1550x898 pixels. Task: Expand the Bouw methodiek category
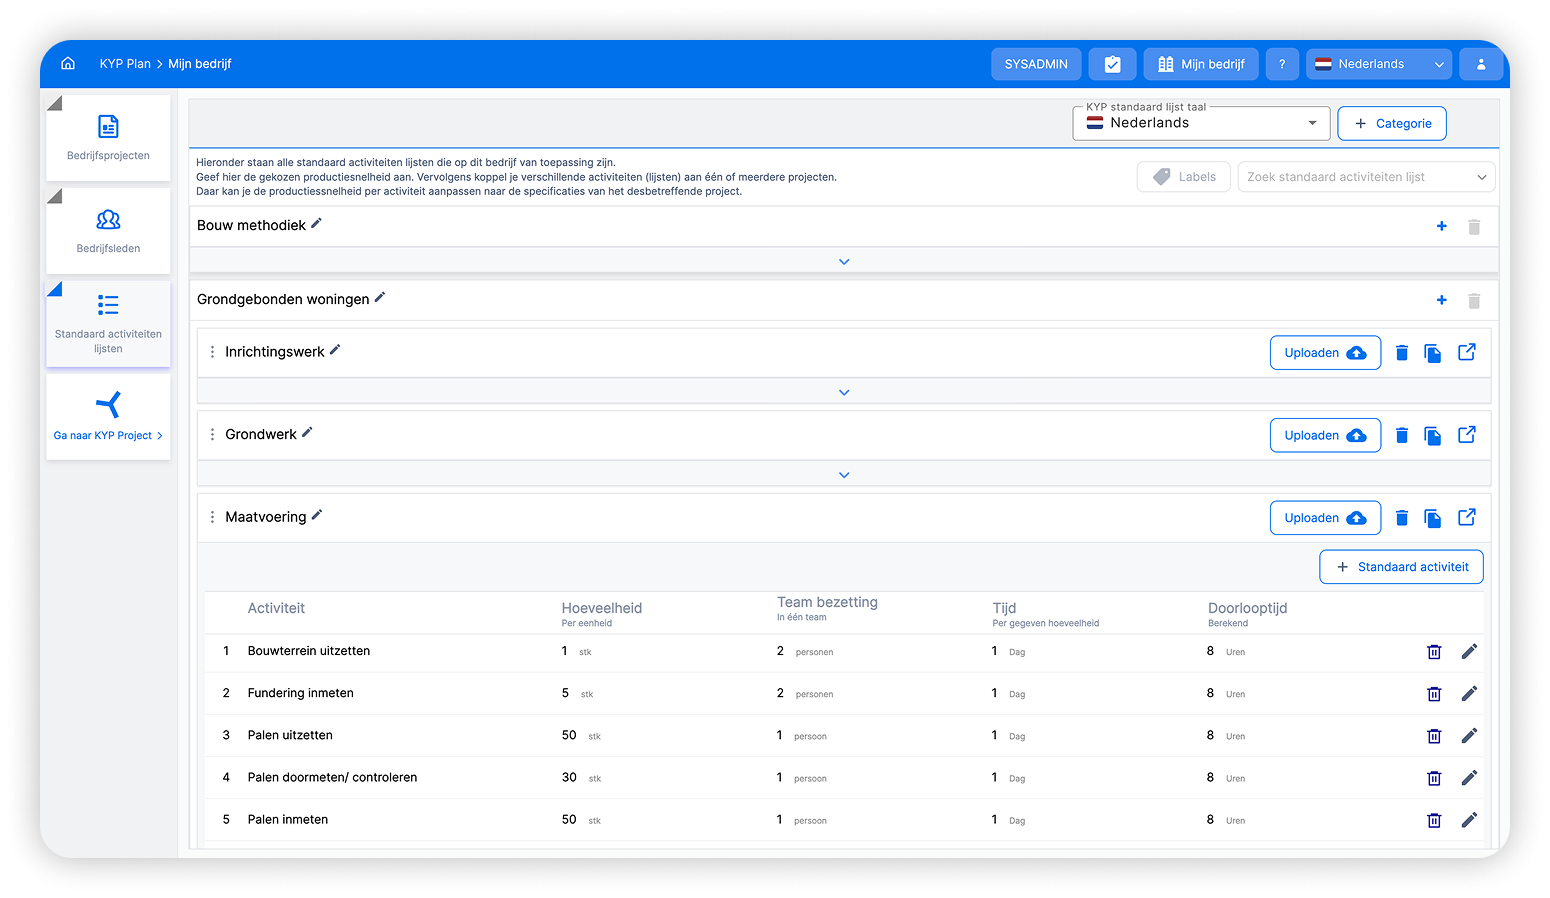click(844, 261)
